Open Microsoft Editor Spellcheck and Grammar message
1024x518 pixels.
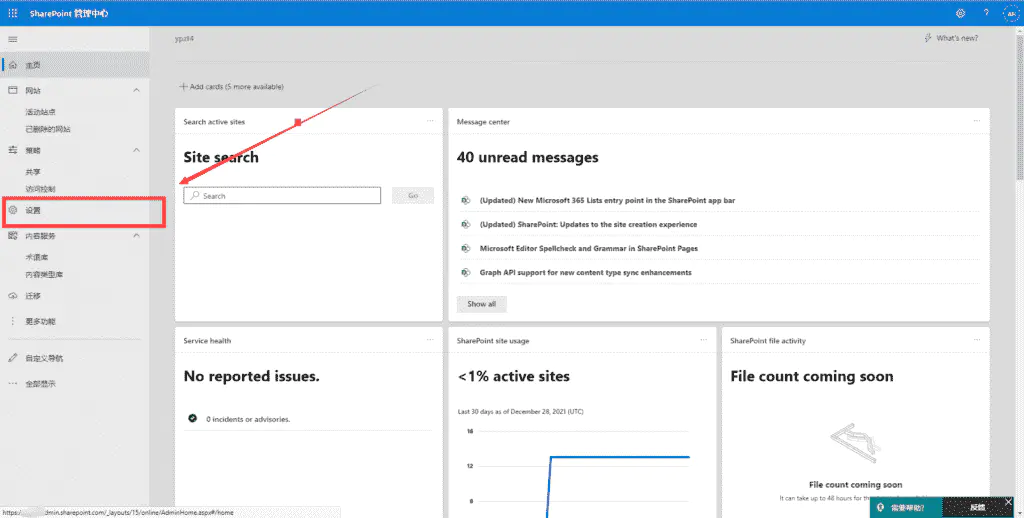pos(588,248)
